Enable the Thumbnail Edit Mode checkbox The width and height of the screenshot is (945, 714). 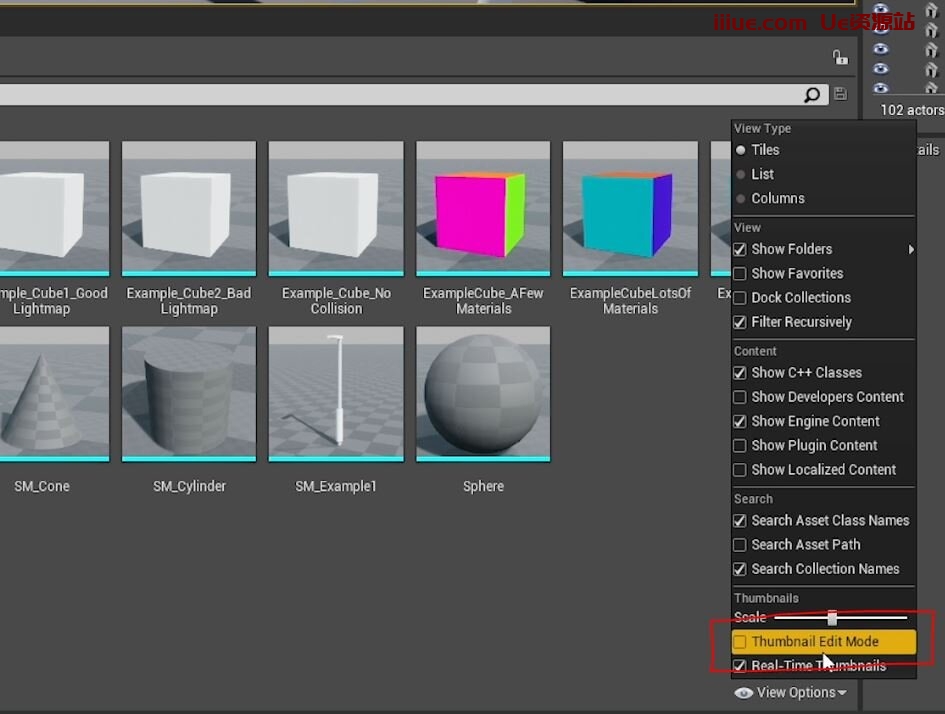pyautogui.click(x=740, y=642)
